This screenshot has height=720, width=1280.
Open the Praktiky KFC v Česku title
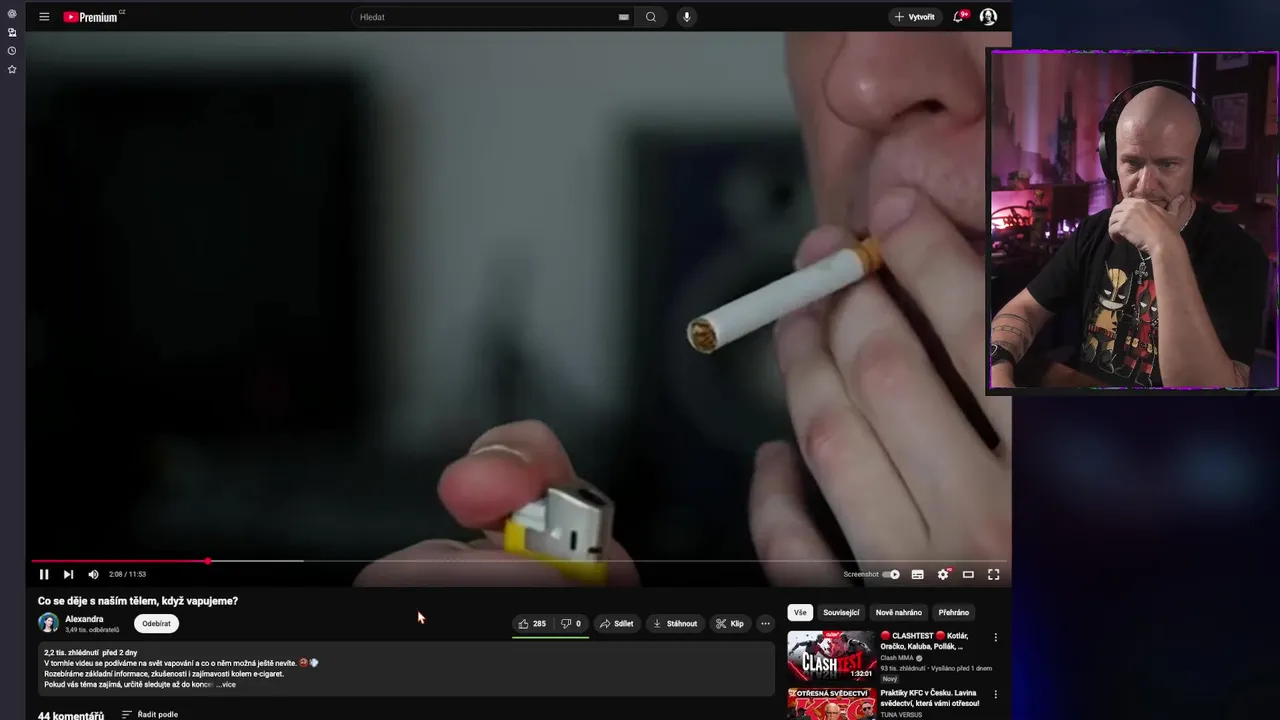pyautogui.click(x=930, y=698)
